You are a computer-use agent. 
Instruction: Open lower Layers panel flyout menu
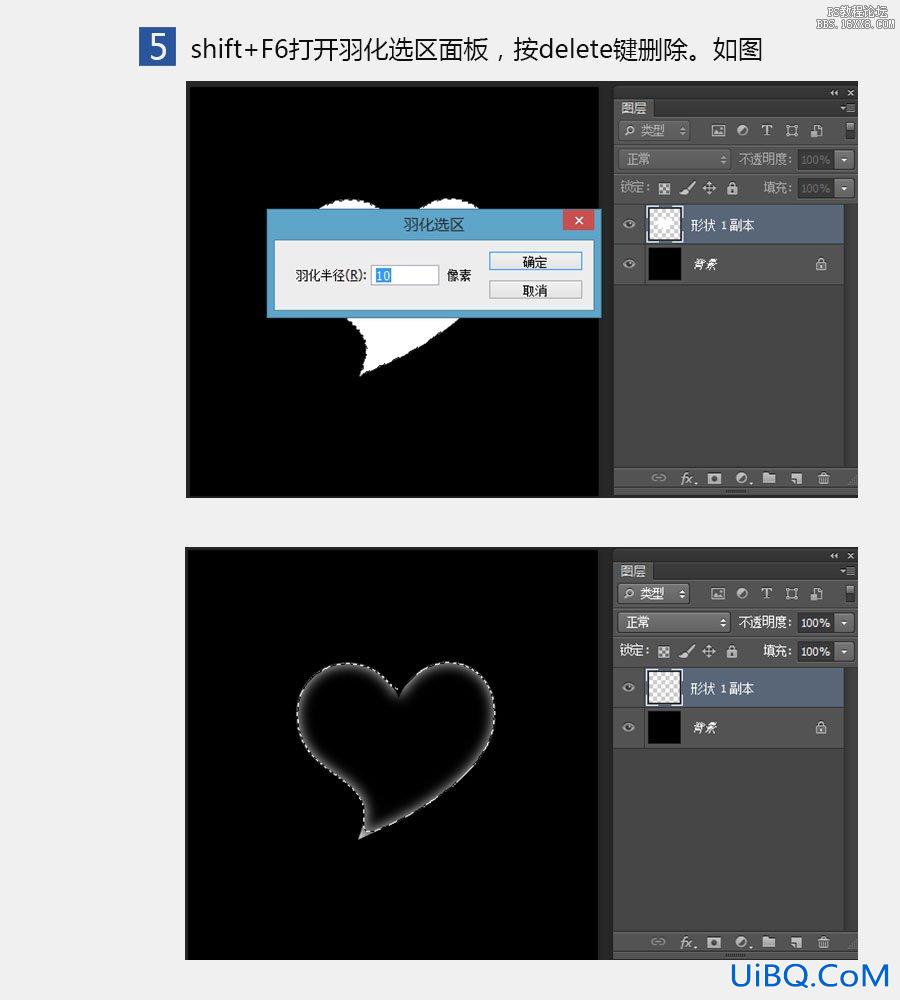pos(847,571)
